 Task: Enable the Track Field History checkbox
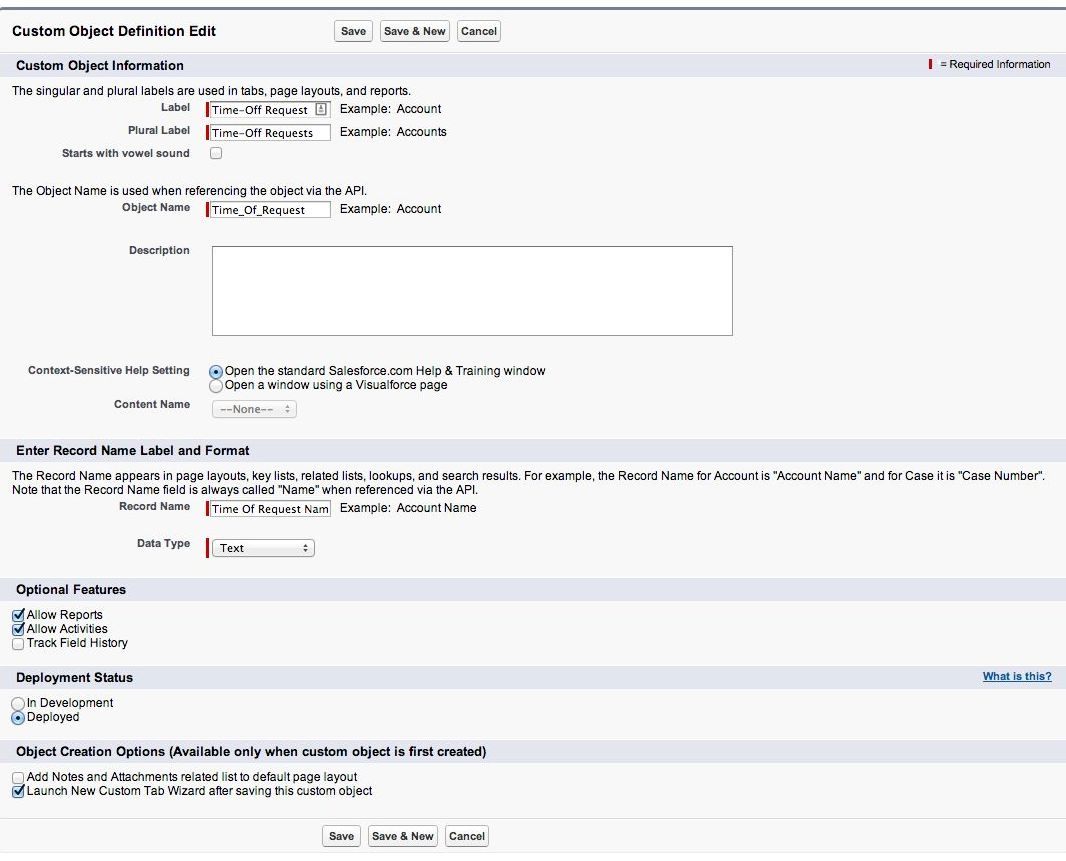tap(18, 643)
